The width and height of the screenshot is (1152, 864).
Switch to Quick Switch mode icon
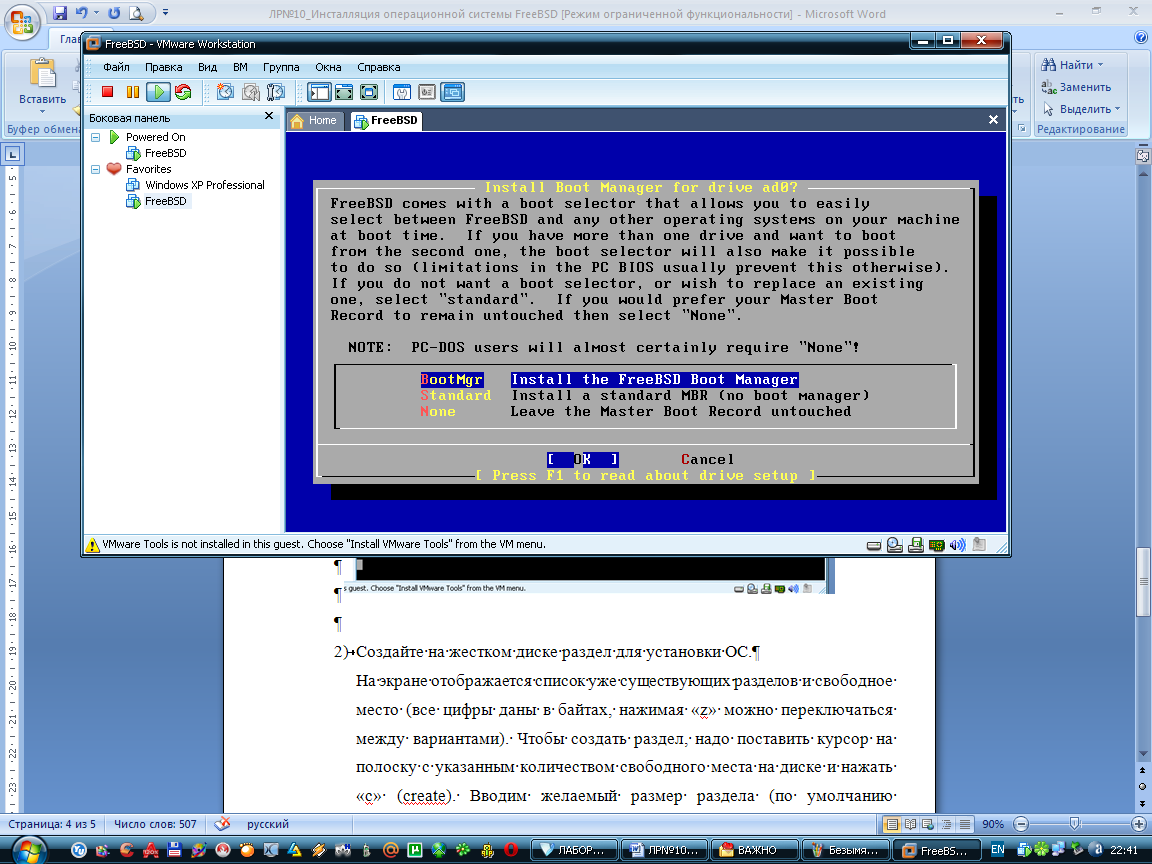[x=344, y=92]
